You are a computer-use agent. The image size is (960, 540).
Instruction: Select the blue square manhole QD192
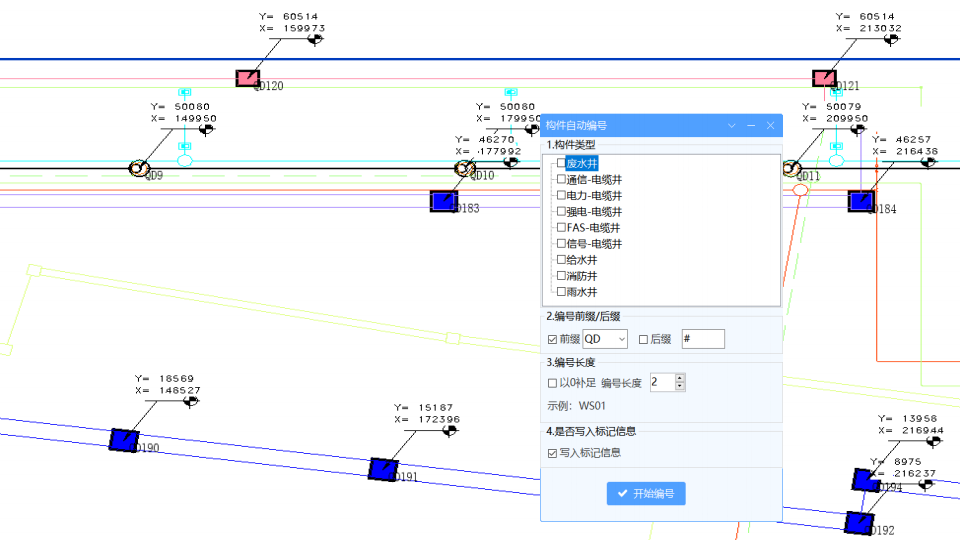tap(859, 523)
